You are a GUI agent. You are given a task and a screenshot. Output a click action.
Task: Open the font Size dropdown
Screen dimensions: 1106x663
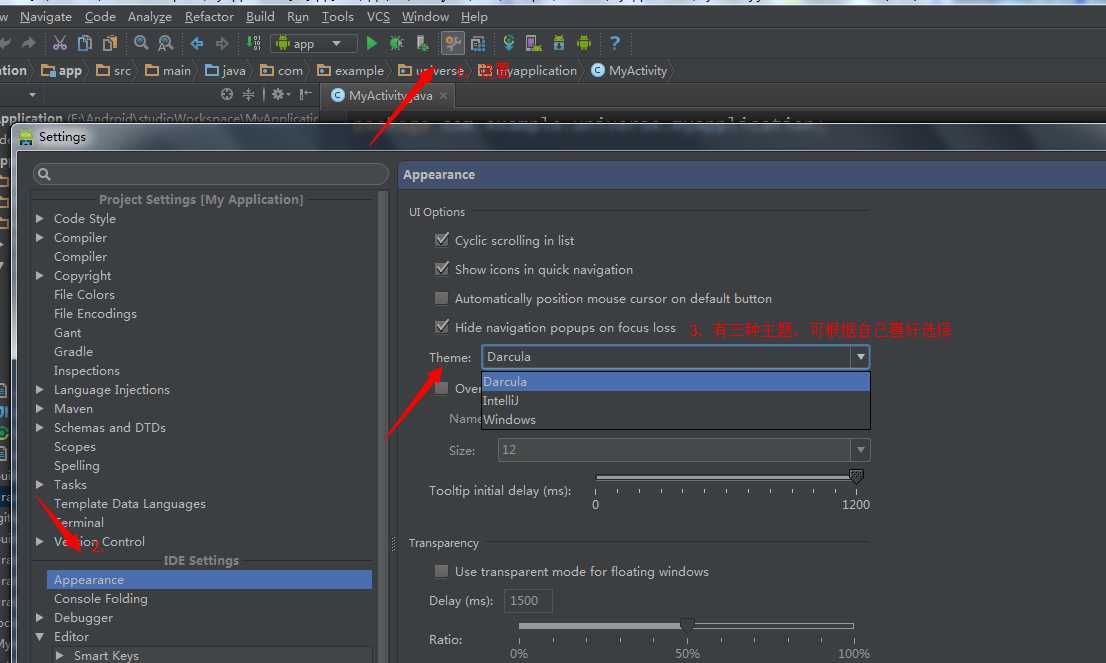860,450
